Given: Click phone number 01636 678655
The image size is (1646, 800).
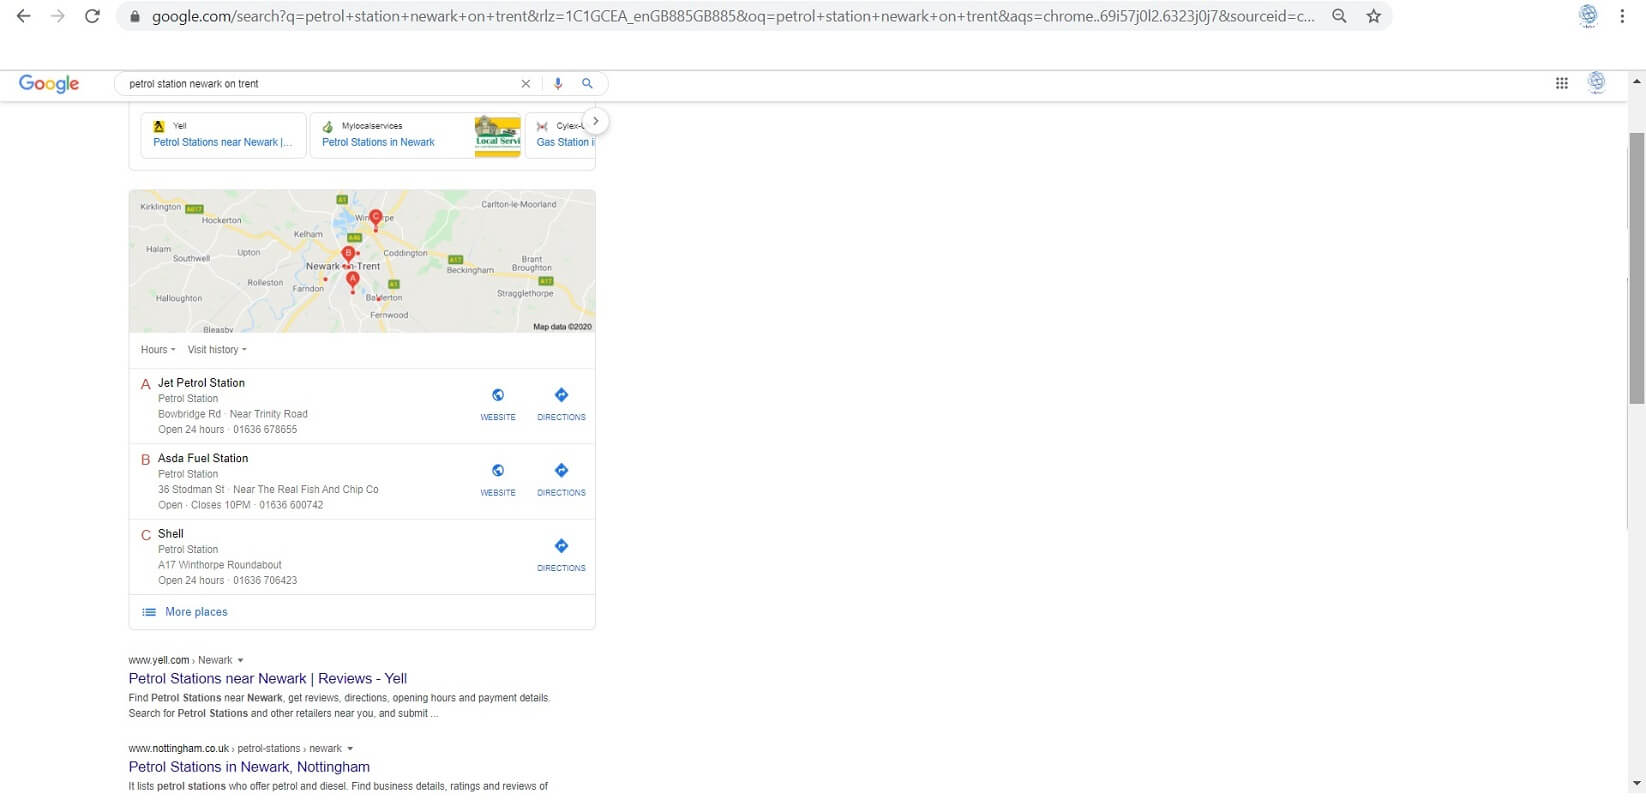Looking at the screenshot, I should [x=265, y=430].
